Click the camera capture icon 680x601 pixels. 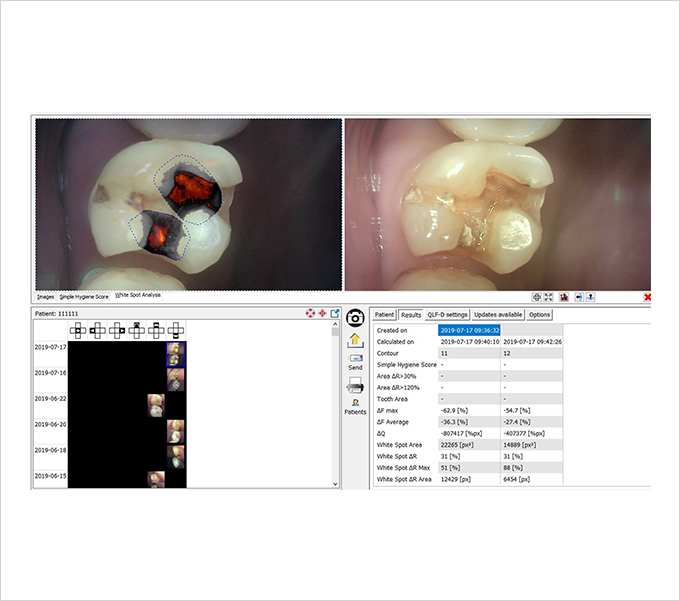tap(355, 318)
